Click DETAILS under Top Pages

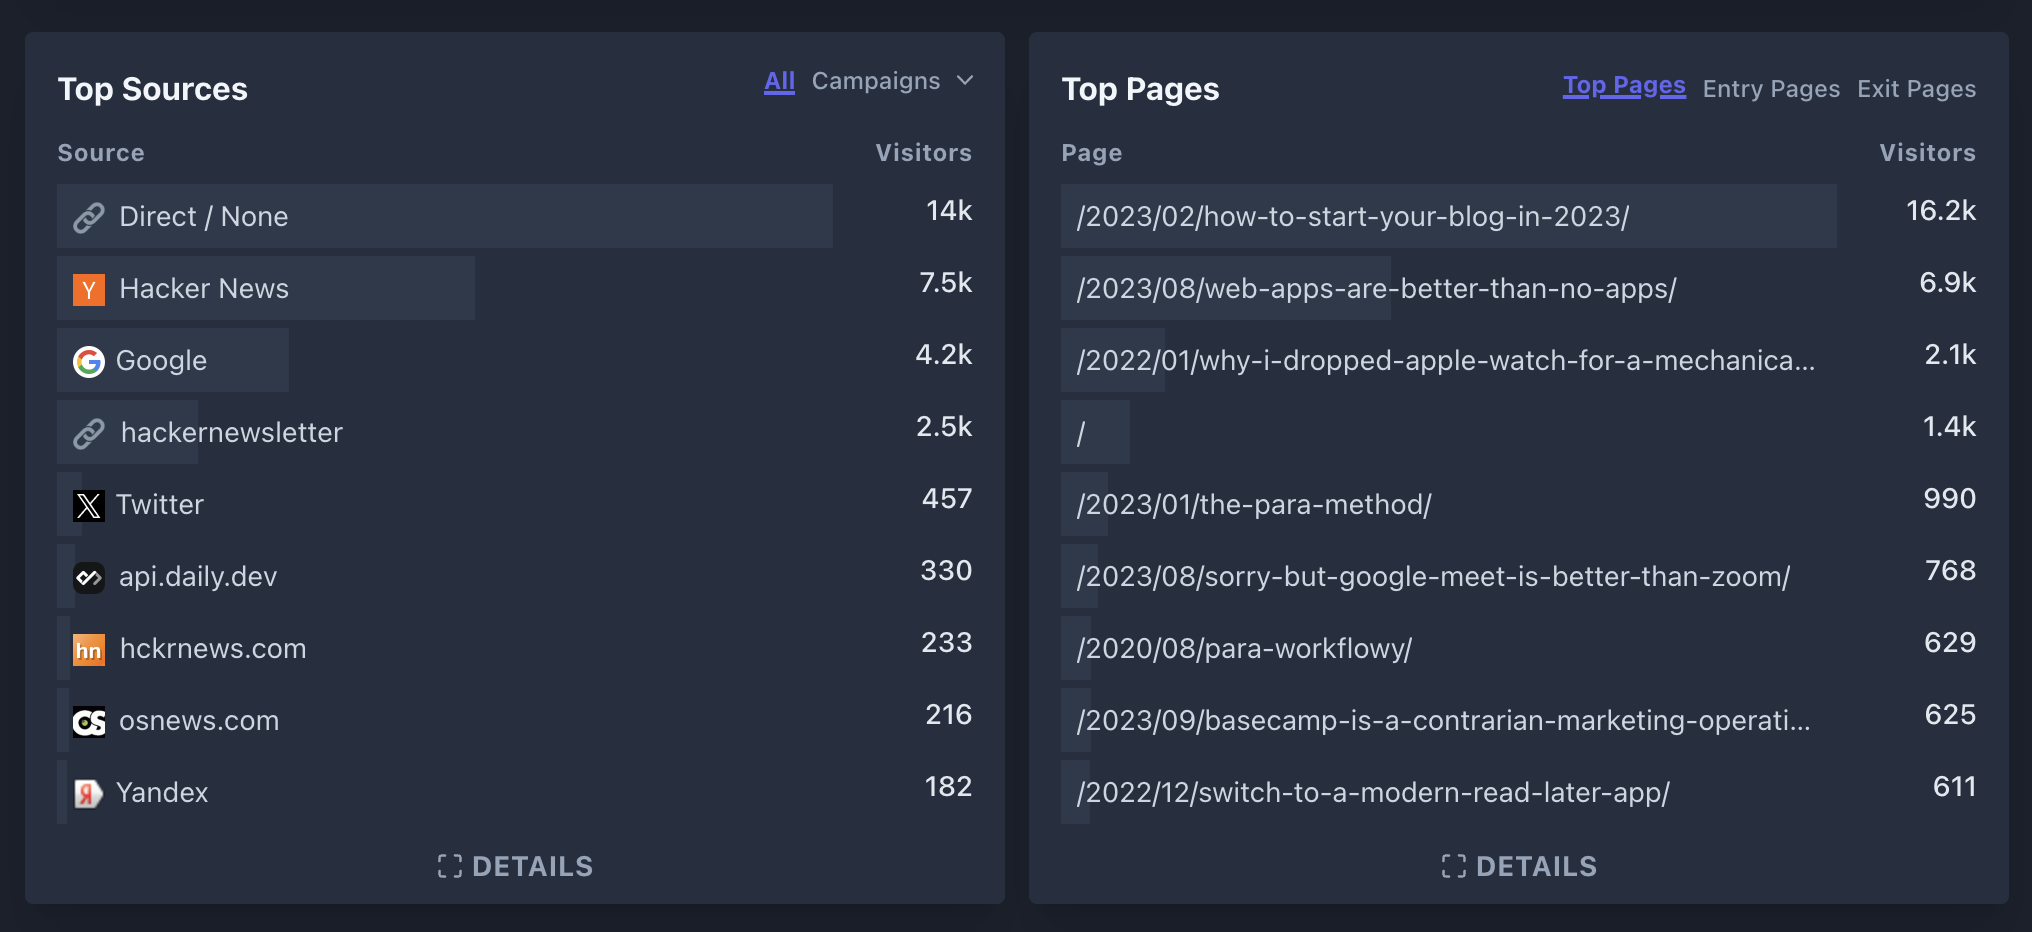(x=1518, y=866)
